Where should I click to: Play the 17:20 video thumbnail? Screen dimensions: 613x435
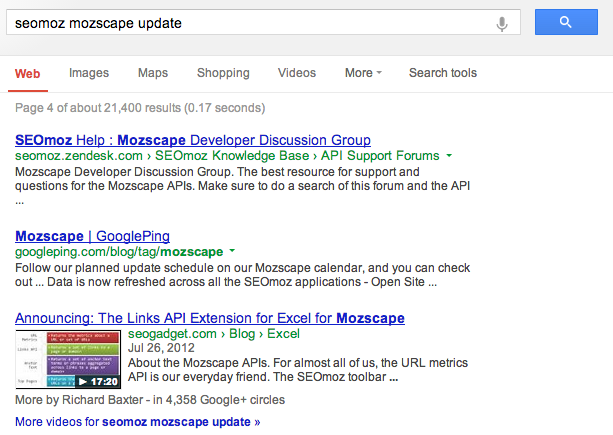pyautogui.click(x=68, y=360)
